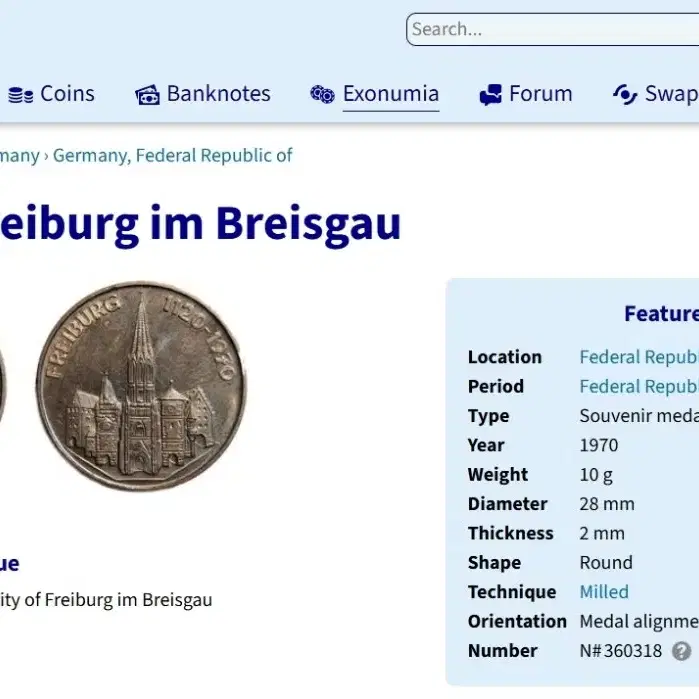Open the Milled technique link
Image resolution: width=699 pixels, height=699 pixels.
point(604,592)
